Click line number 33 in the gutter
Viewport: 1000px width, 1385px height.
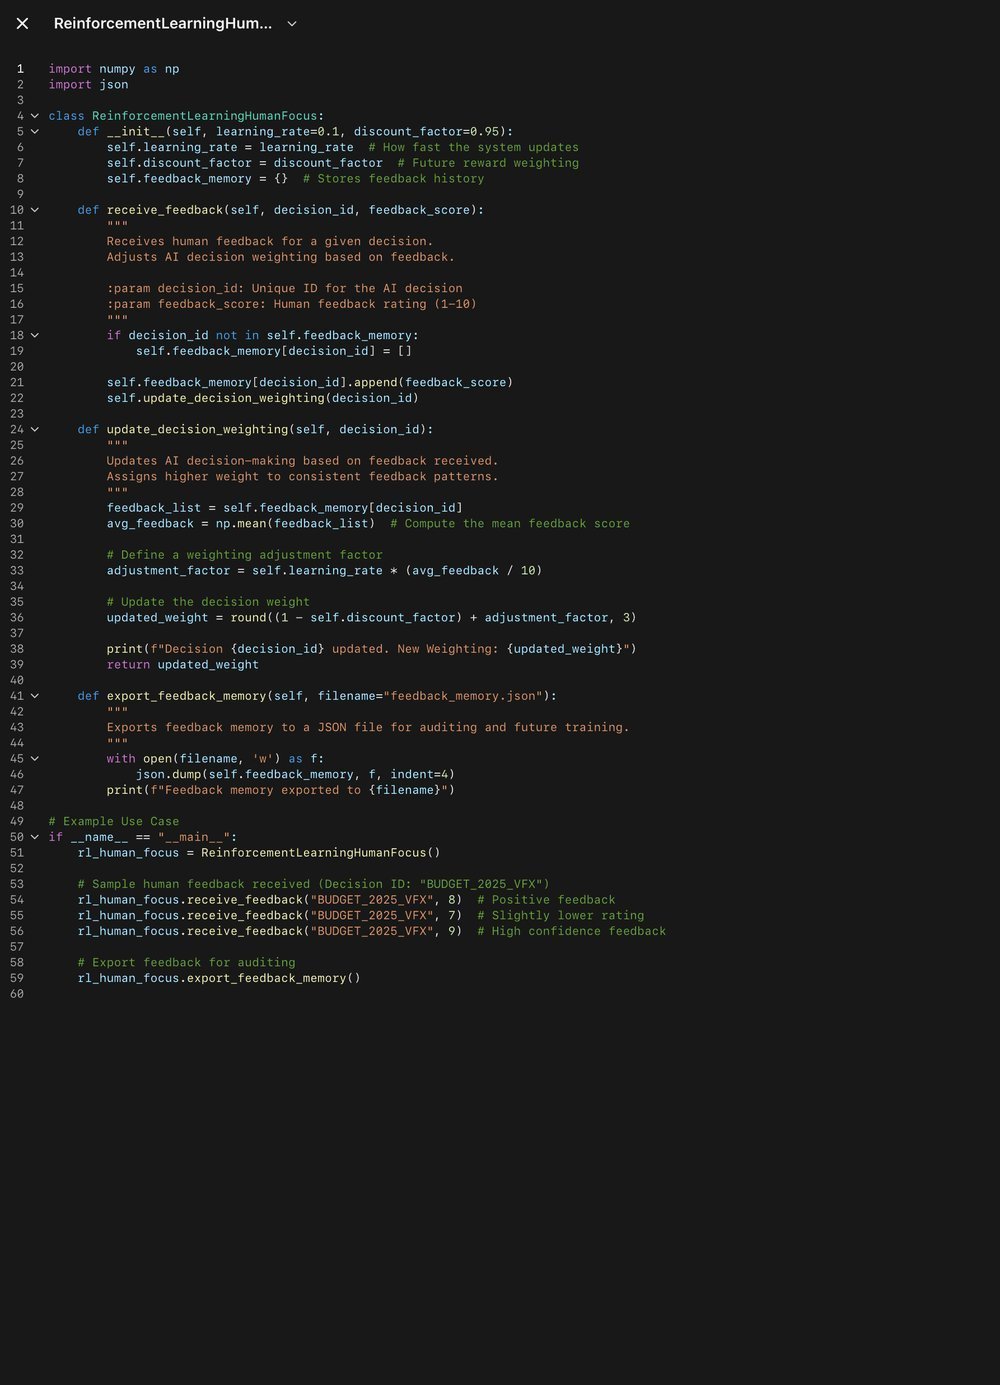17,571
